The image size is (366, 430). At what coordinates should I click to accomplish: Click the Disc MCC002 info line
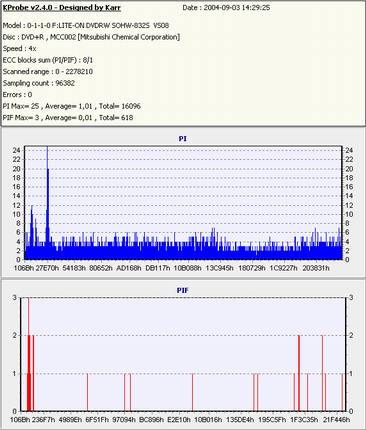(x=91, y=37)
